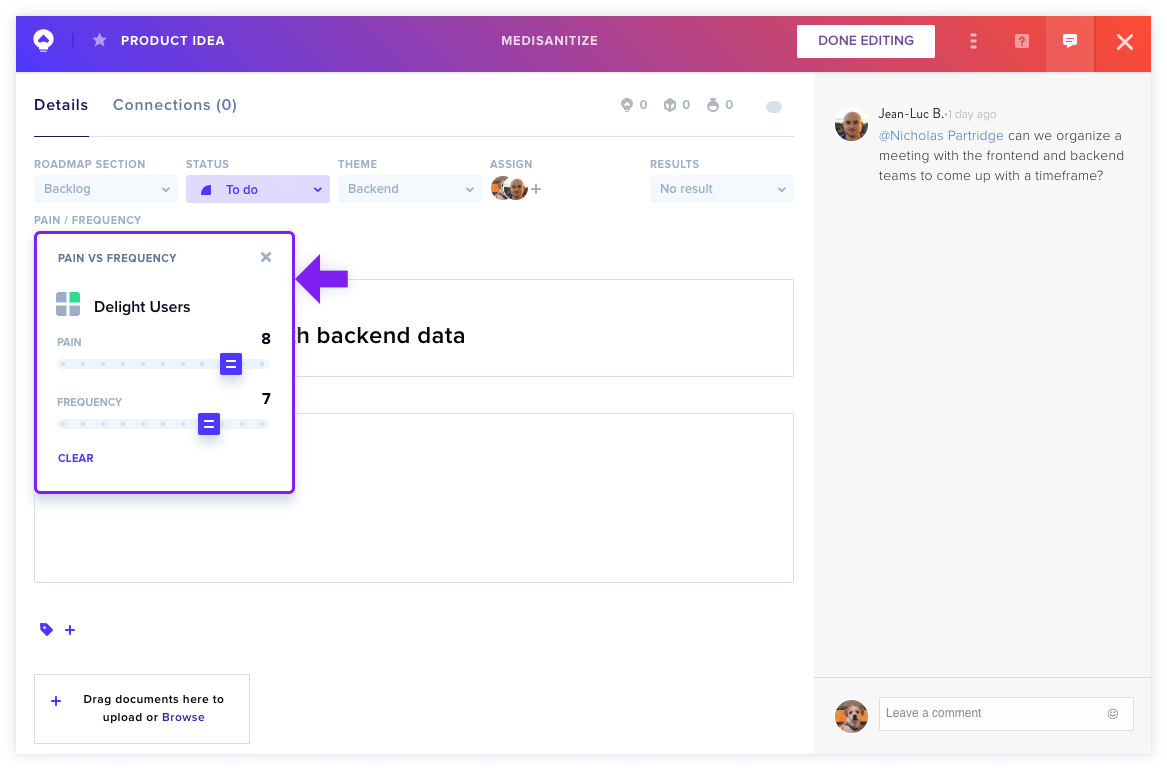Screen dimensions: 1167x770
Task: Open the Status To do dropdown
Action: click(x=258, y=189)
